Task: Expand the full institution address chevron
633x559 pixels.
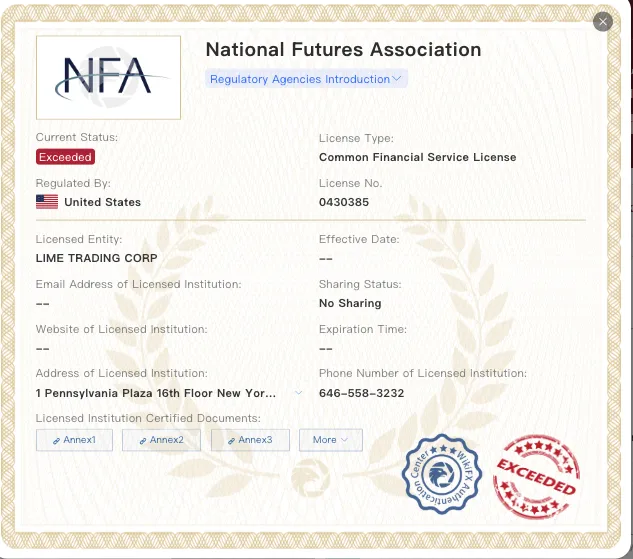Action: tap(298, 393)
